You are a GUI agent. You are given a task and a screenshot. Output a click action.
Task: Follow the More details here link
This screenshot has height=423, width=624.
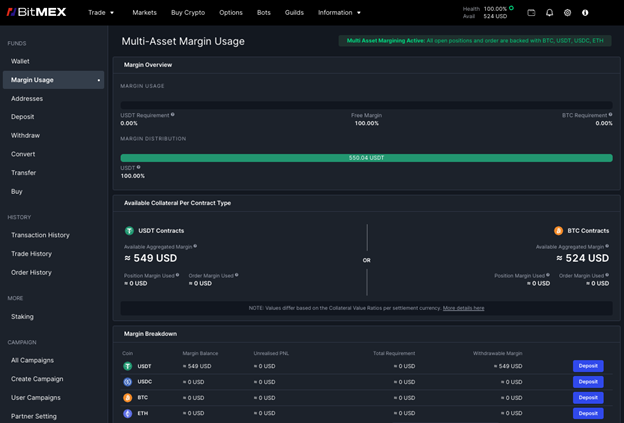point(463,308)
